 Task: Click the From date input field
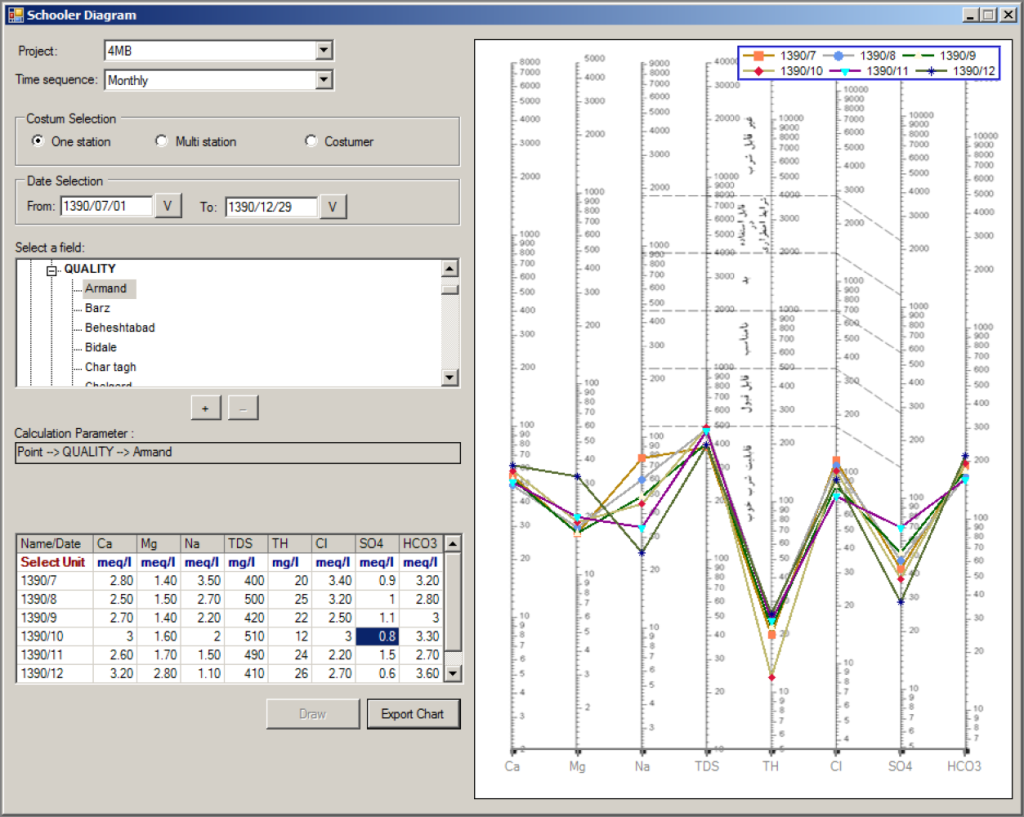coord(106,206)
